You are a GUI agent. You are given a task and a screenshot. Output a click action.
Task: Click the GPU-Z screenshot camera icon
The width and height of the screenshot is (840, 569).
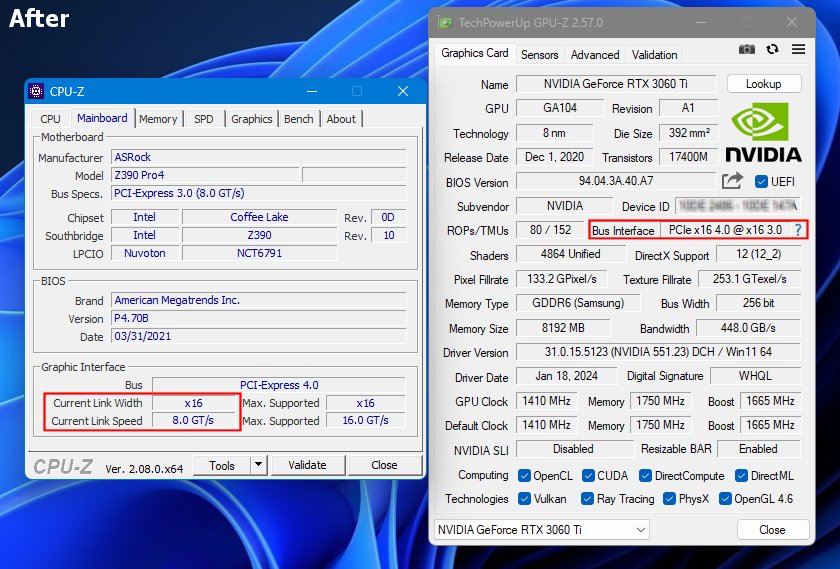(x=747, y=49)
